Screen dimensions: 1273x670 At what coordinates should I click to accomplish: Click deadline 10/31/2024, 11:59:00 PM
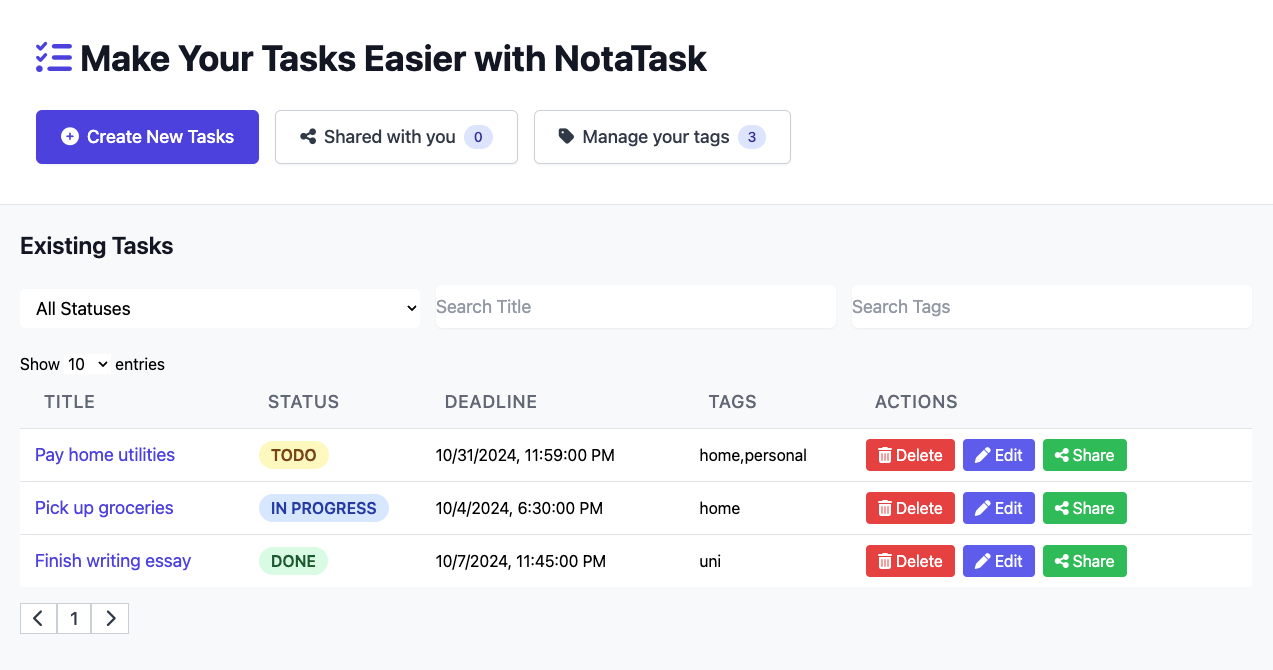pos(525,455)
